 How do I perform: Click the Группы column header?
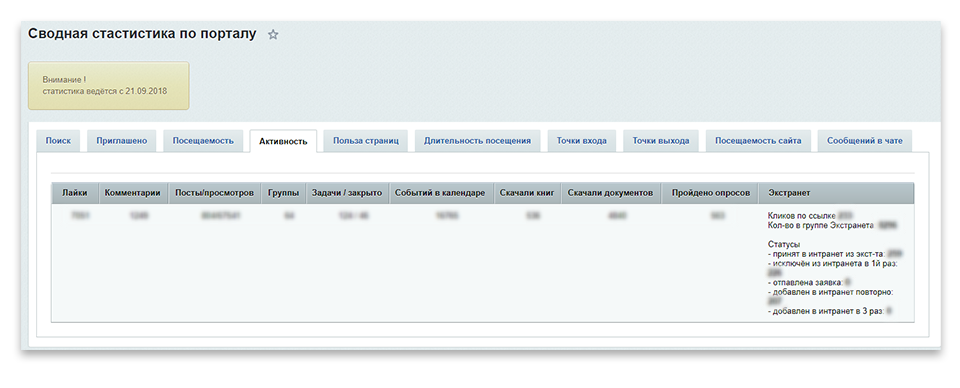pyautogui.click(x=283, y=193)
